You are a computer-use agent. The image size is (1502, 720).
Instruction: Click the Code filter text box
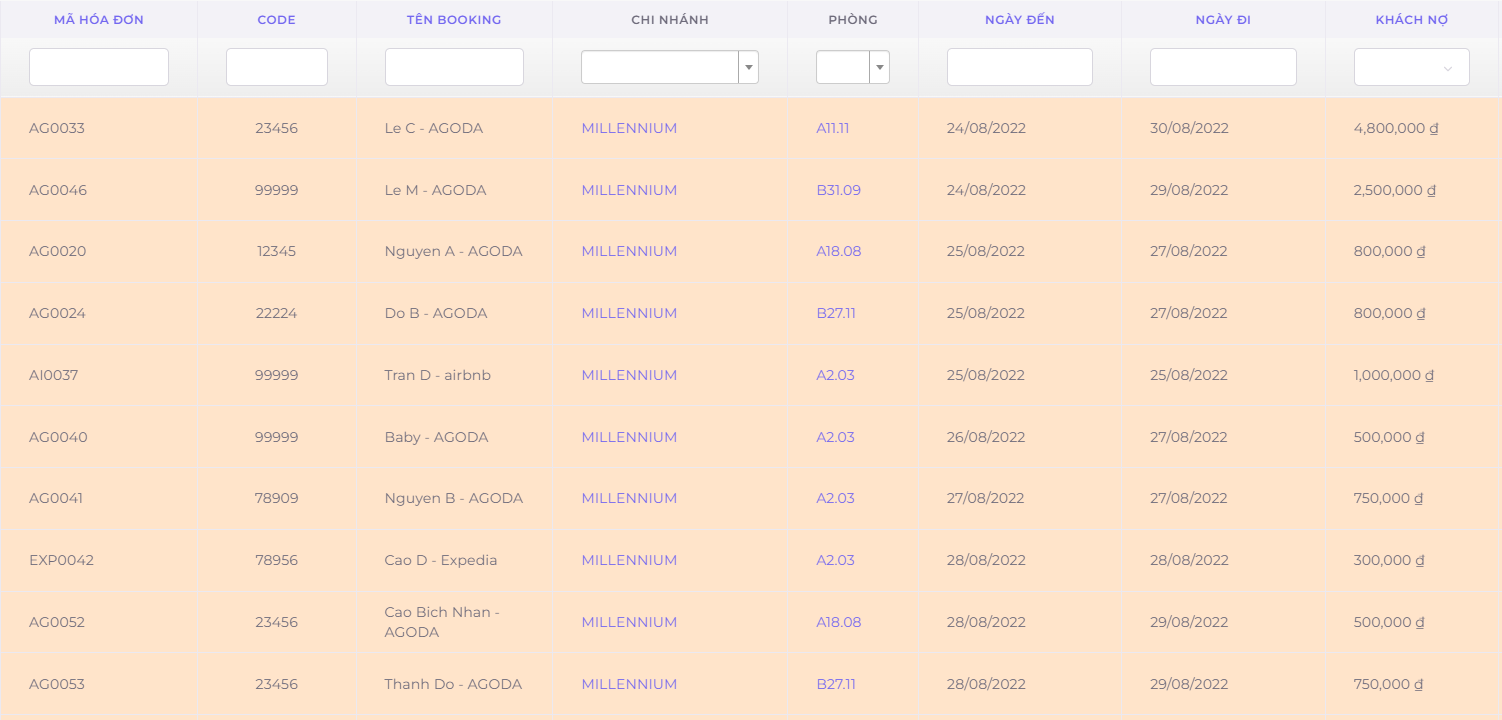tap(276, 67)
